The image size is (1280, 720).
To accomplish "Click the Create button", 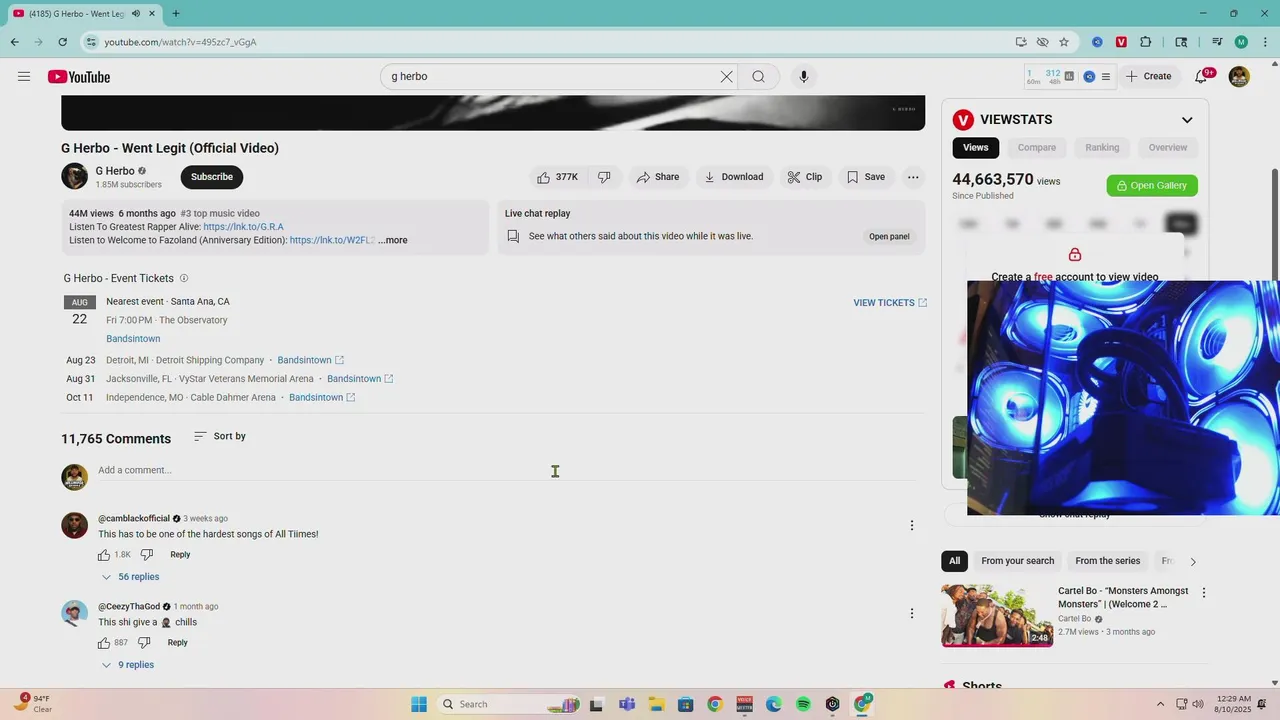I will click(x=1148, y=76).
